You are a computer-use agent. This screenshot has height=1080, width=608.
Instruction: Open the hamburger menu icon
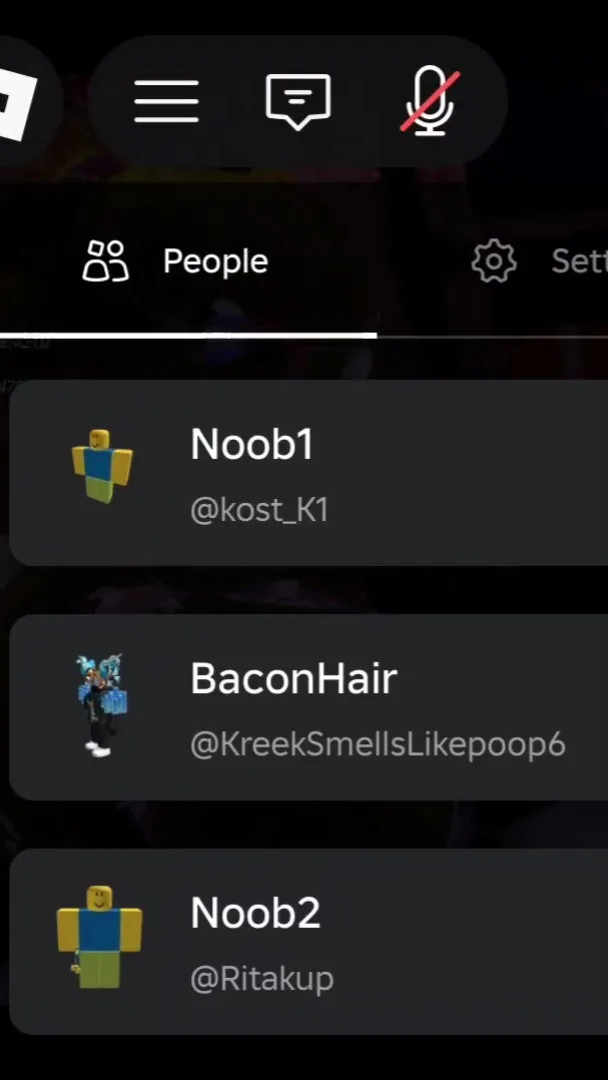[x=167, y=101]
